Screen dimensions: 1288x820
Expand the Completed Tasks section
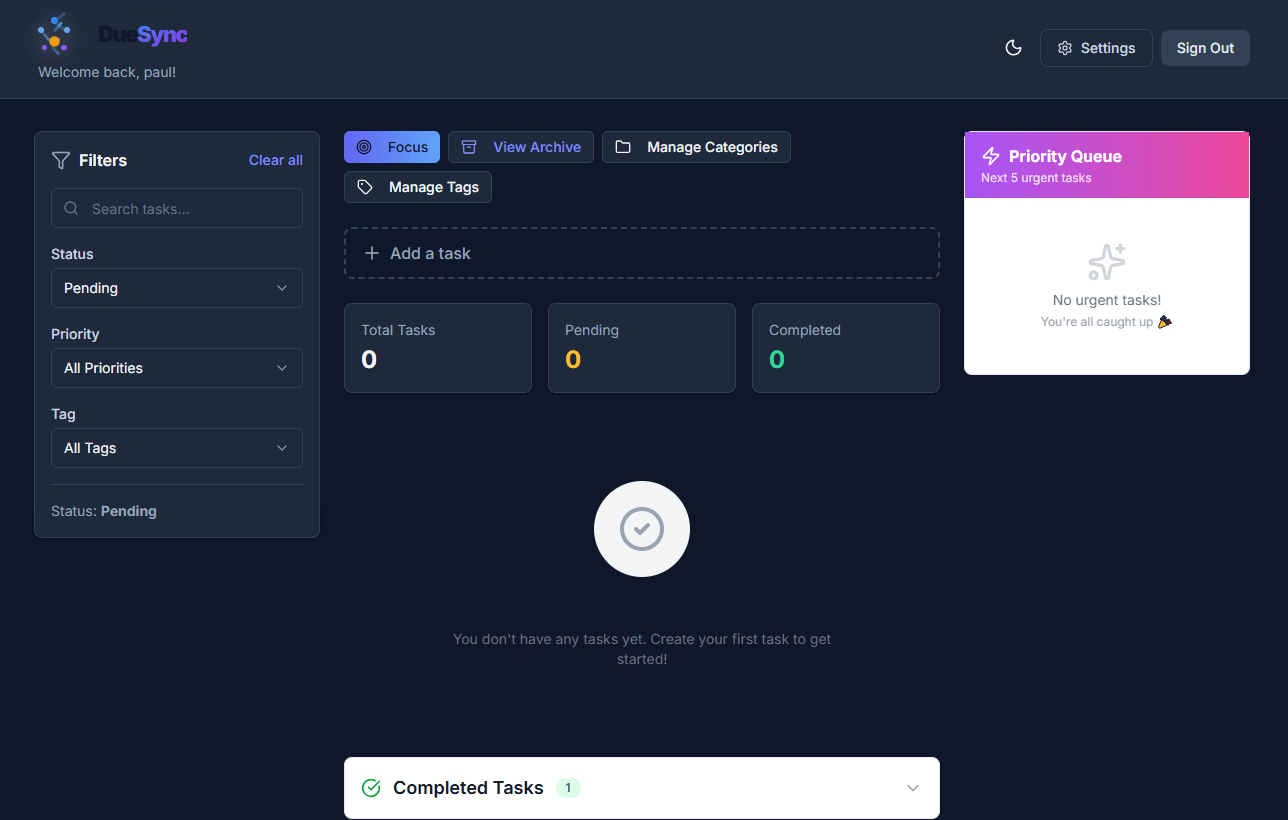coord(912,788)
